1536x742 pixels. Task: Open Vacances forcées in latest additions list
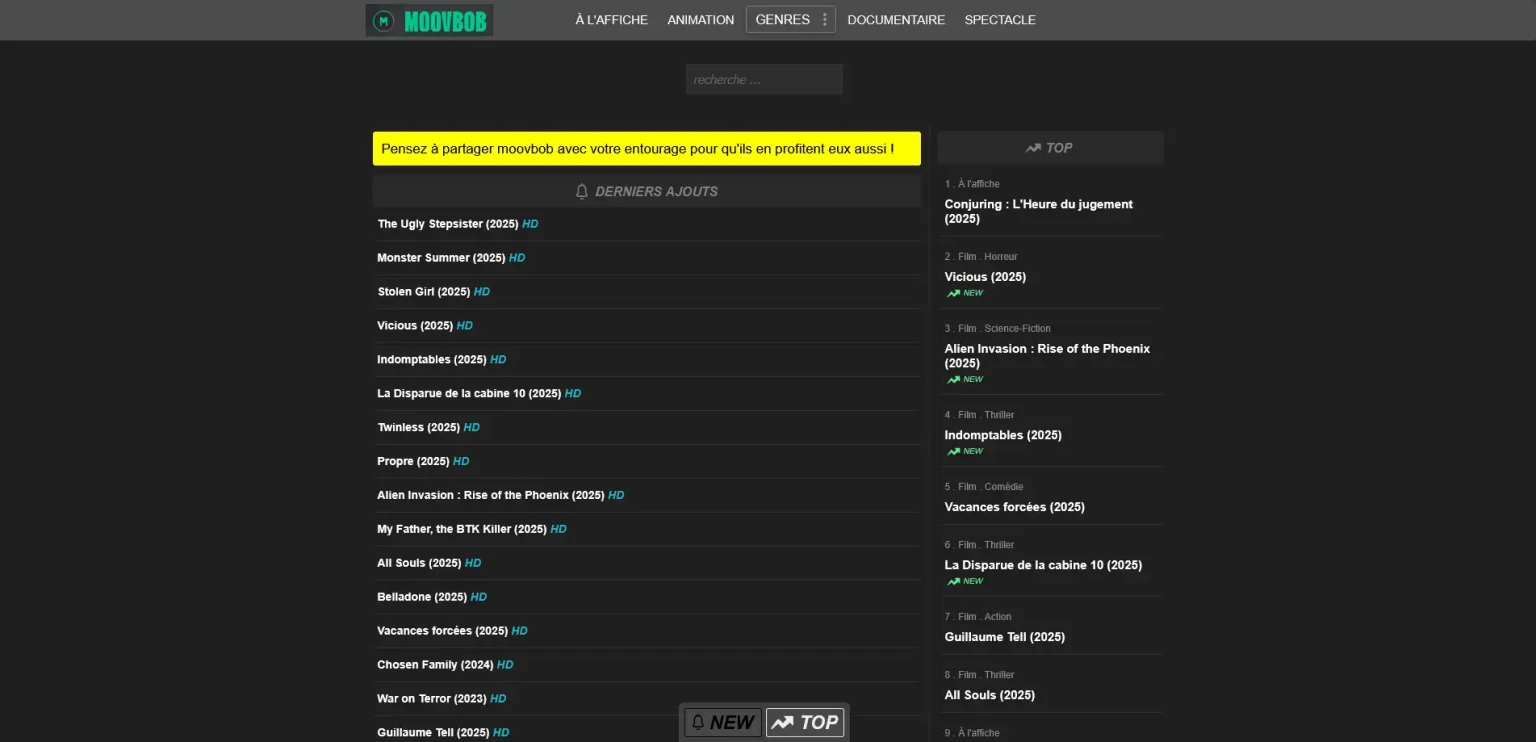tap(443, 632)
